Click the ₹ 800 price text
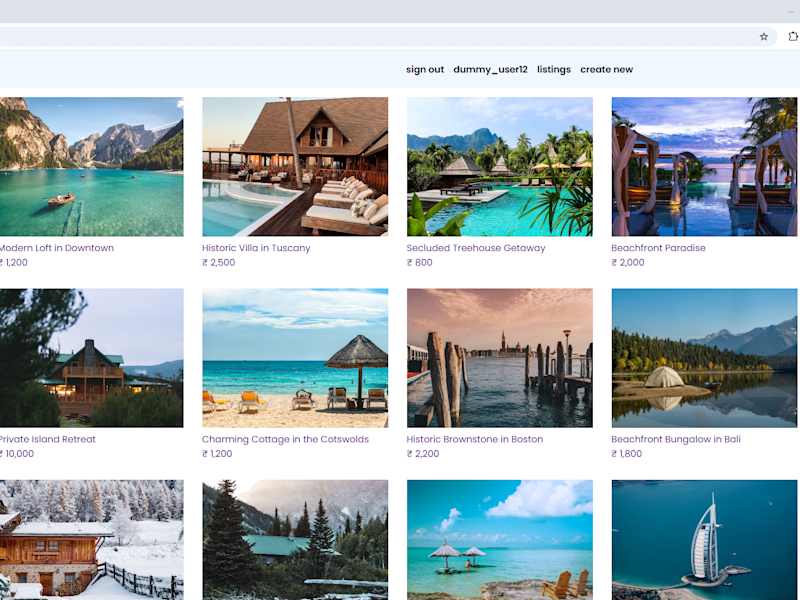The height and width of the screenshot is (600, 800). click(419, 263)
